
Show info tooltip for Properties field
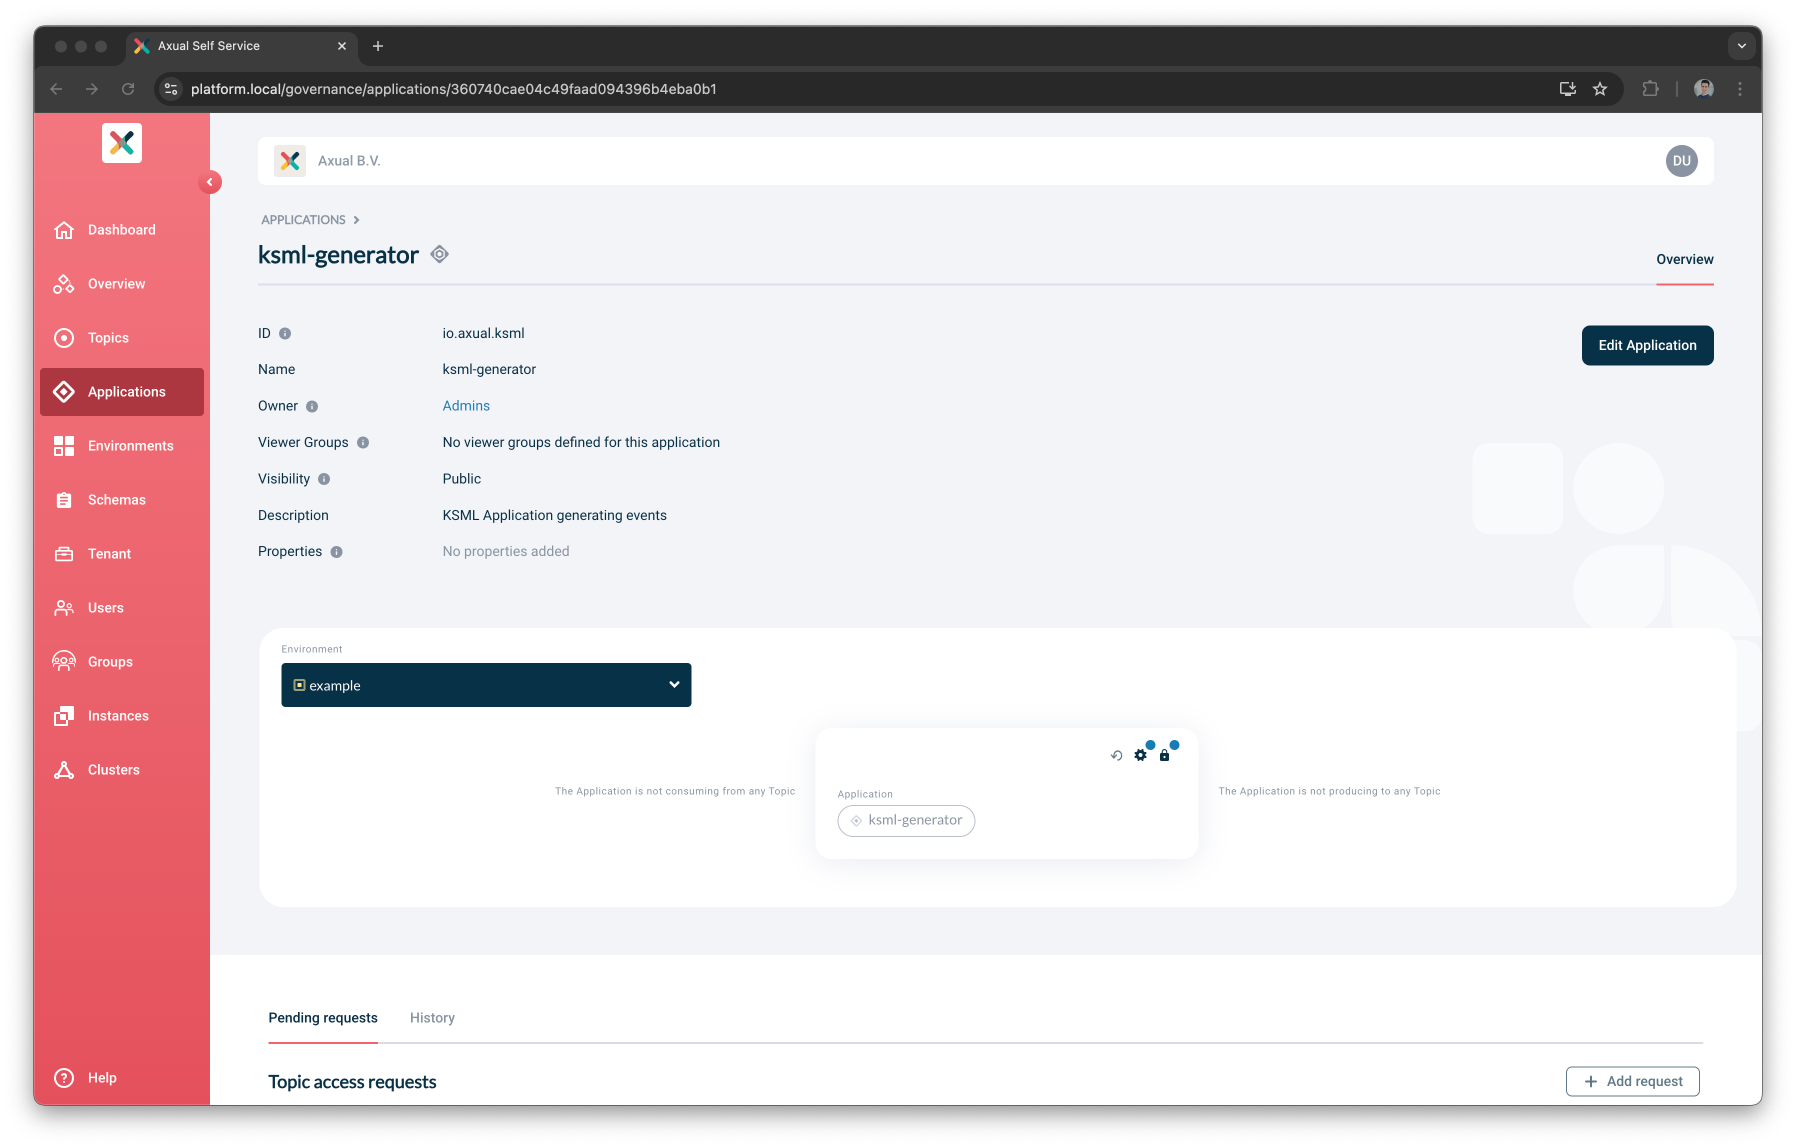coord(337,552)
